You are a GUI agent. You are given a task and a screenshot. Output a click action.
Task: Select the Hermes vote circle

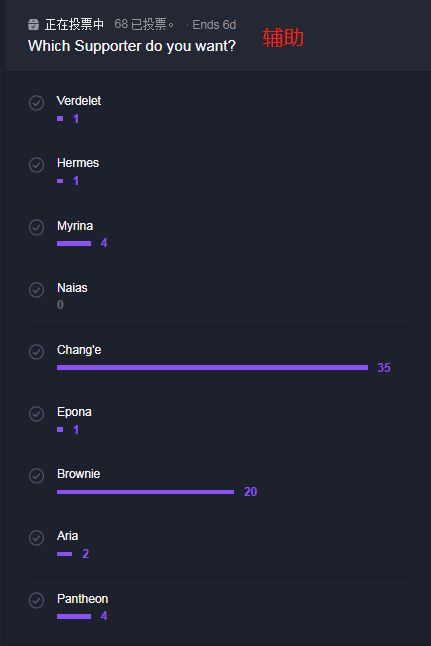[x=37, y=165]
